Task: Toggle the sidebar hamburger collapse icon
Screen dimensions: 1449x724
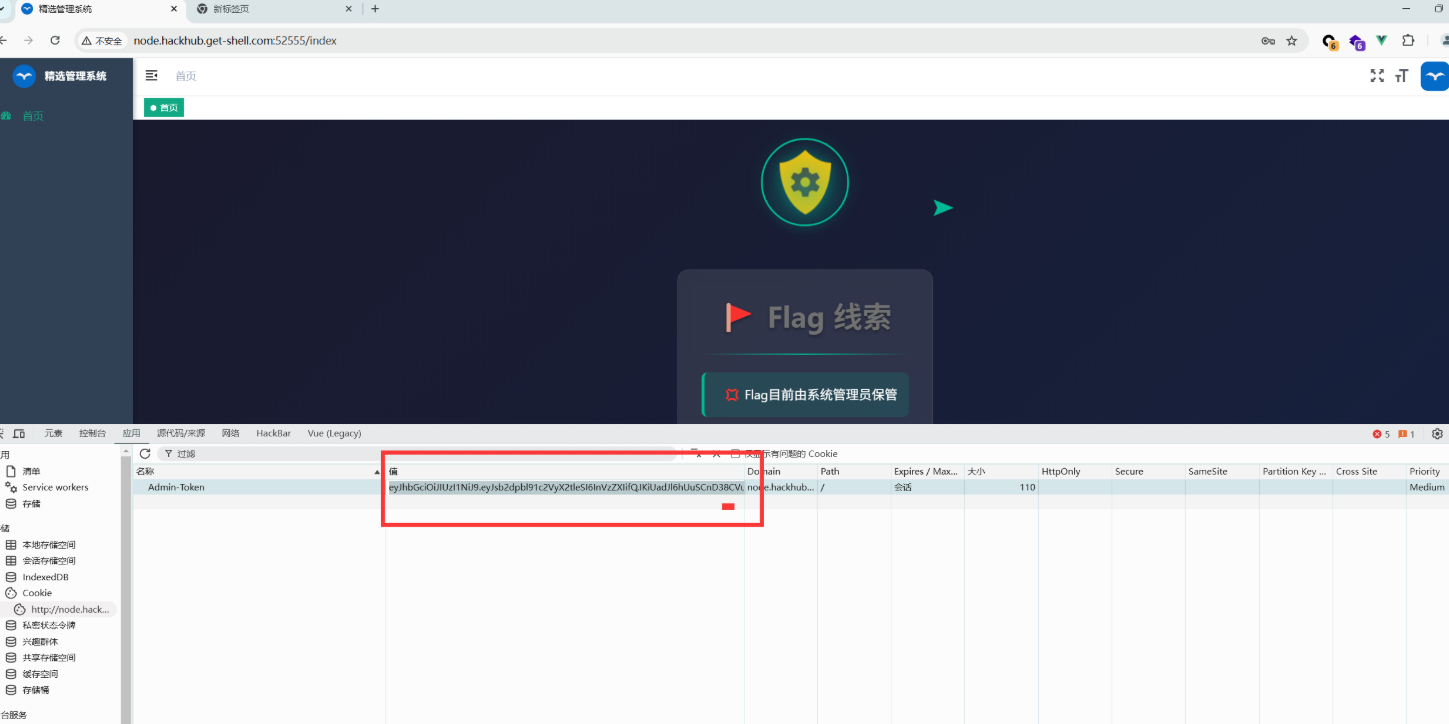Action: pyautogui.click(x=152, y=75)
